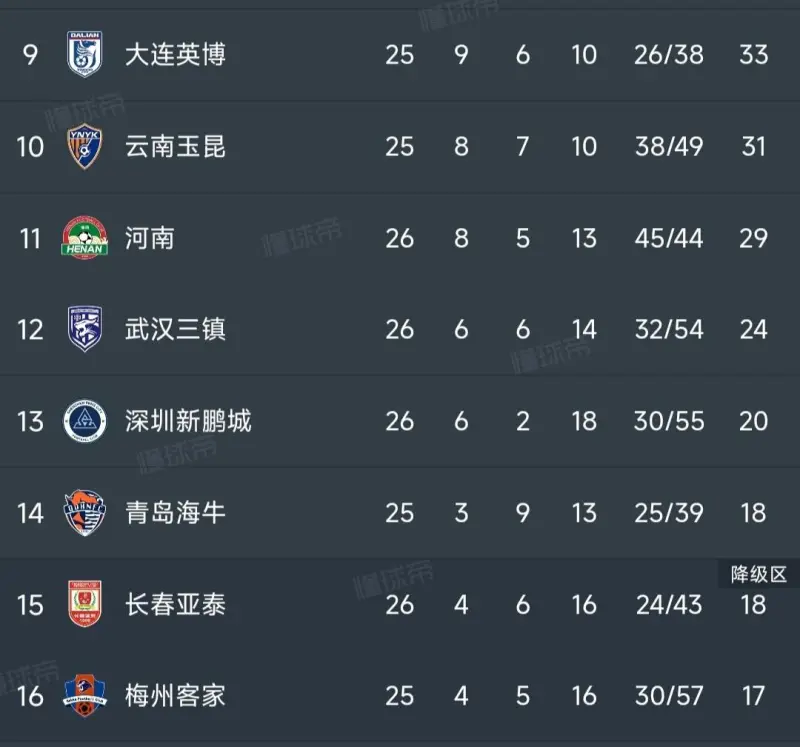Screen dimensions: 800x747
Task: Click Henan's 45/44 goals figure
Action: click(668, 238)
